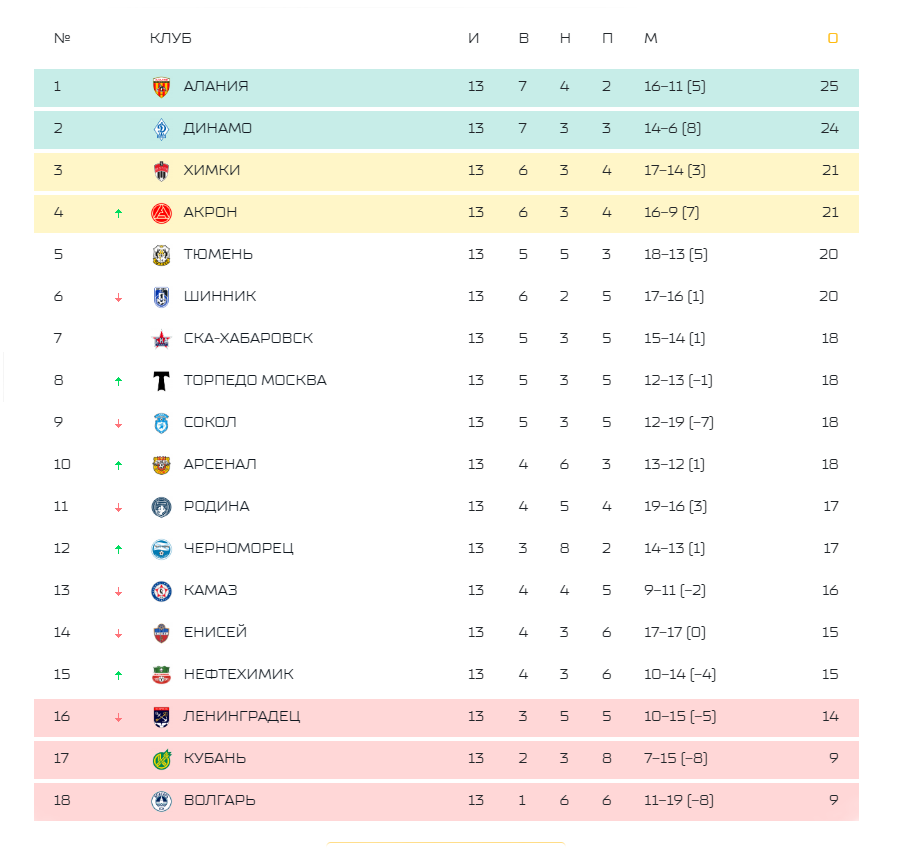902x849 pixels.
Task: Click the yellow points column header icon
Action: [x=832, y=39]
